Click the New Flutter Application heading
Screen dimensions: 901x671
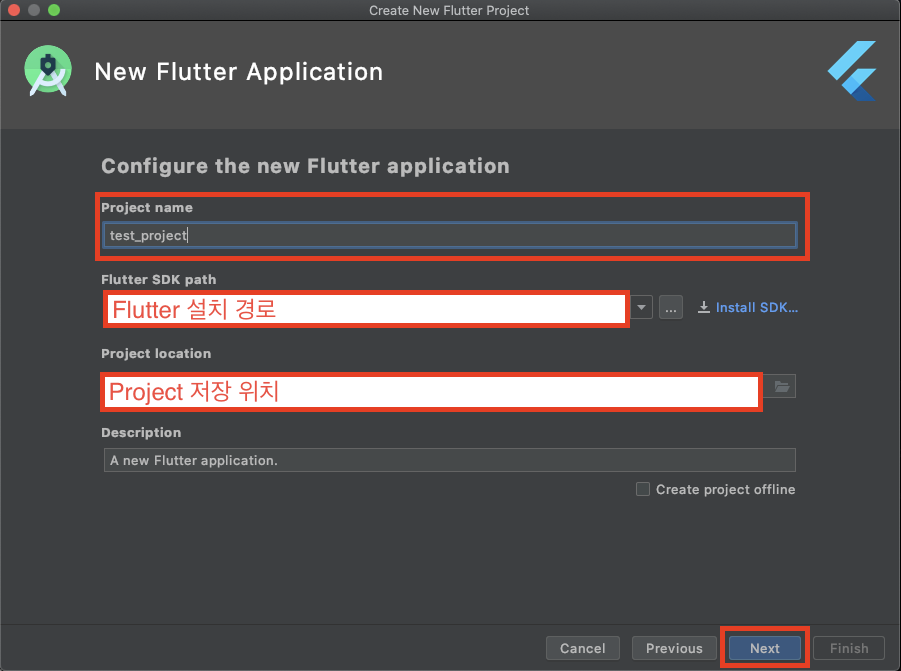pos(238,72)
